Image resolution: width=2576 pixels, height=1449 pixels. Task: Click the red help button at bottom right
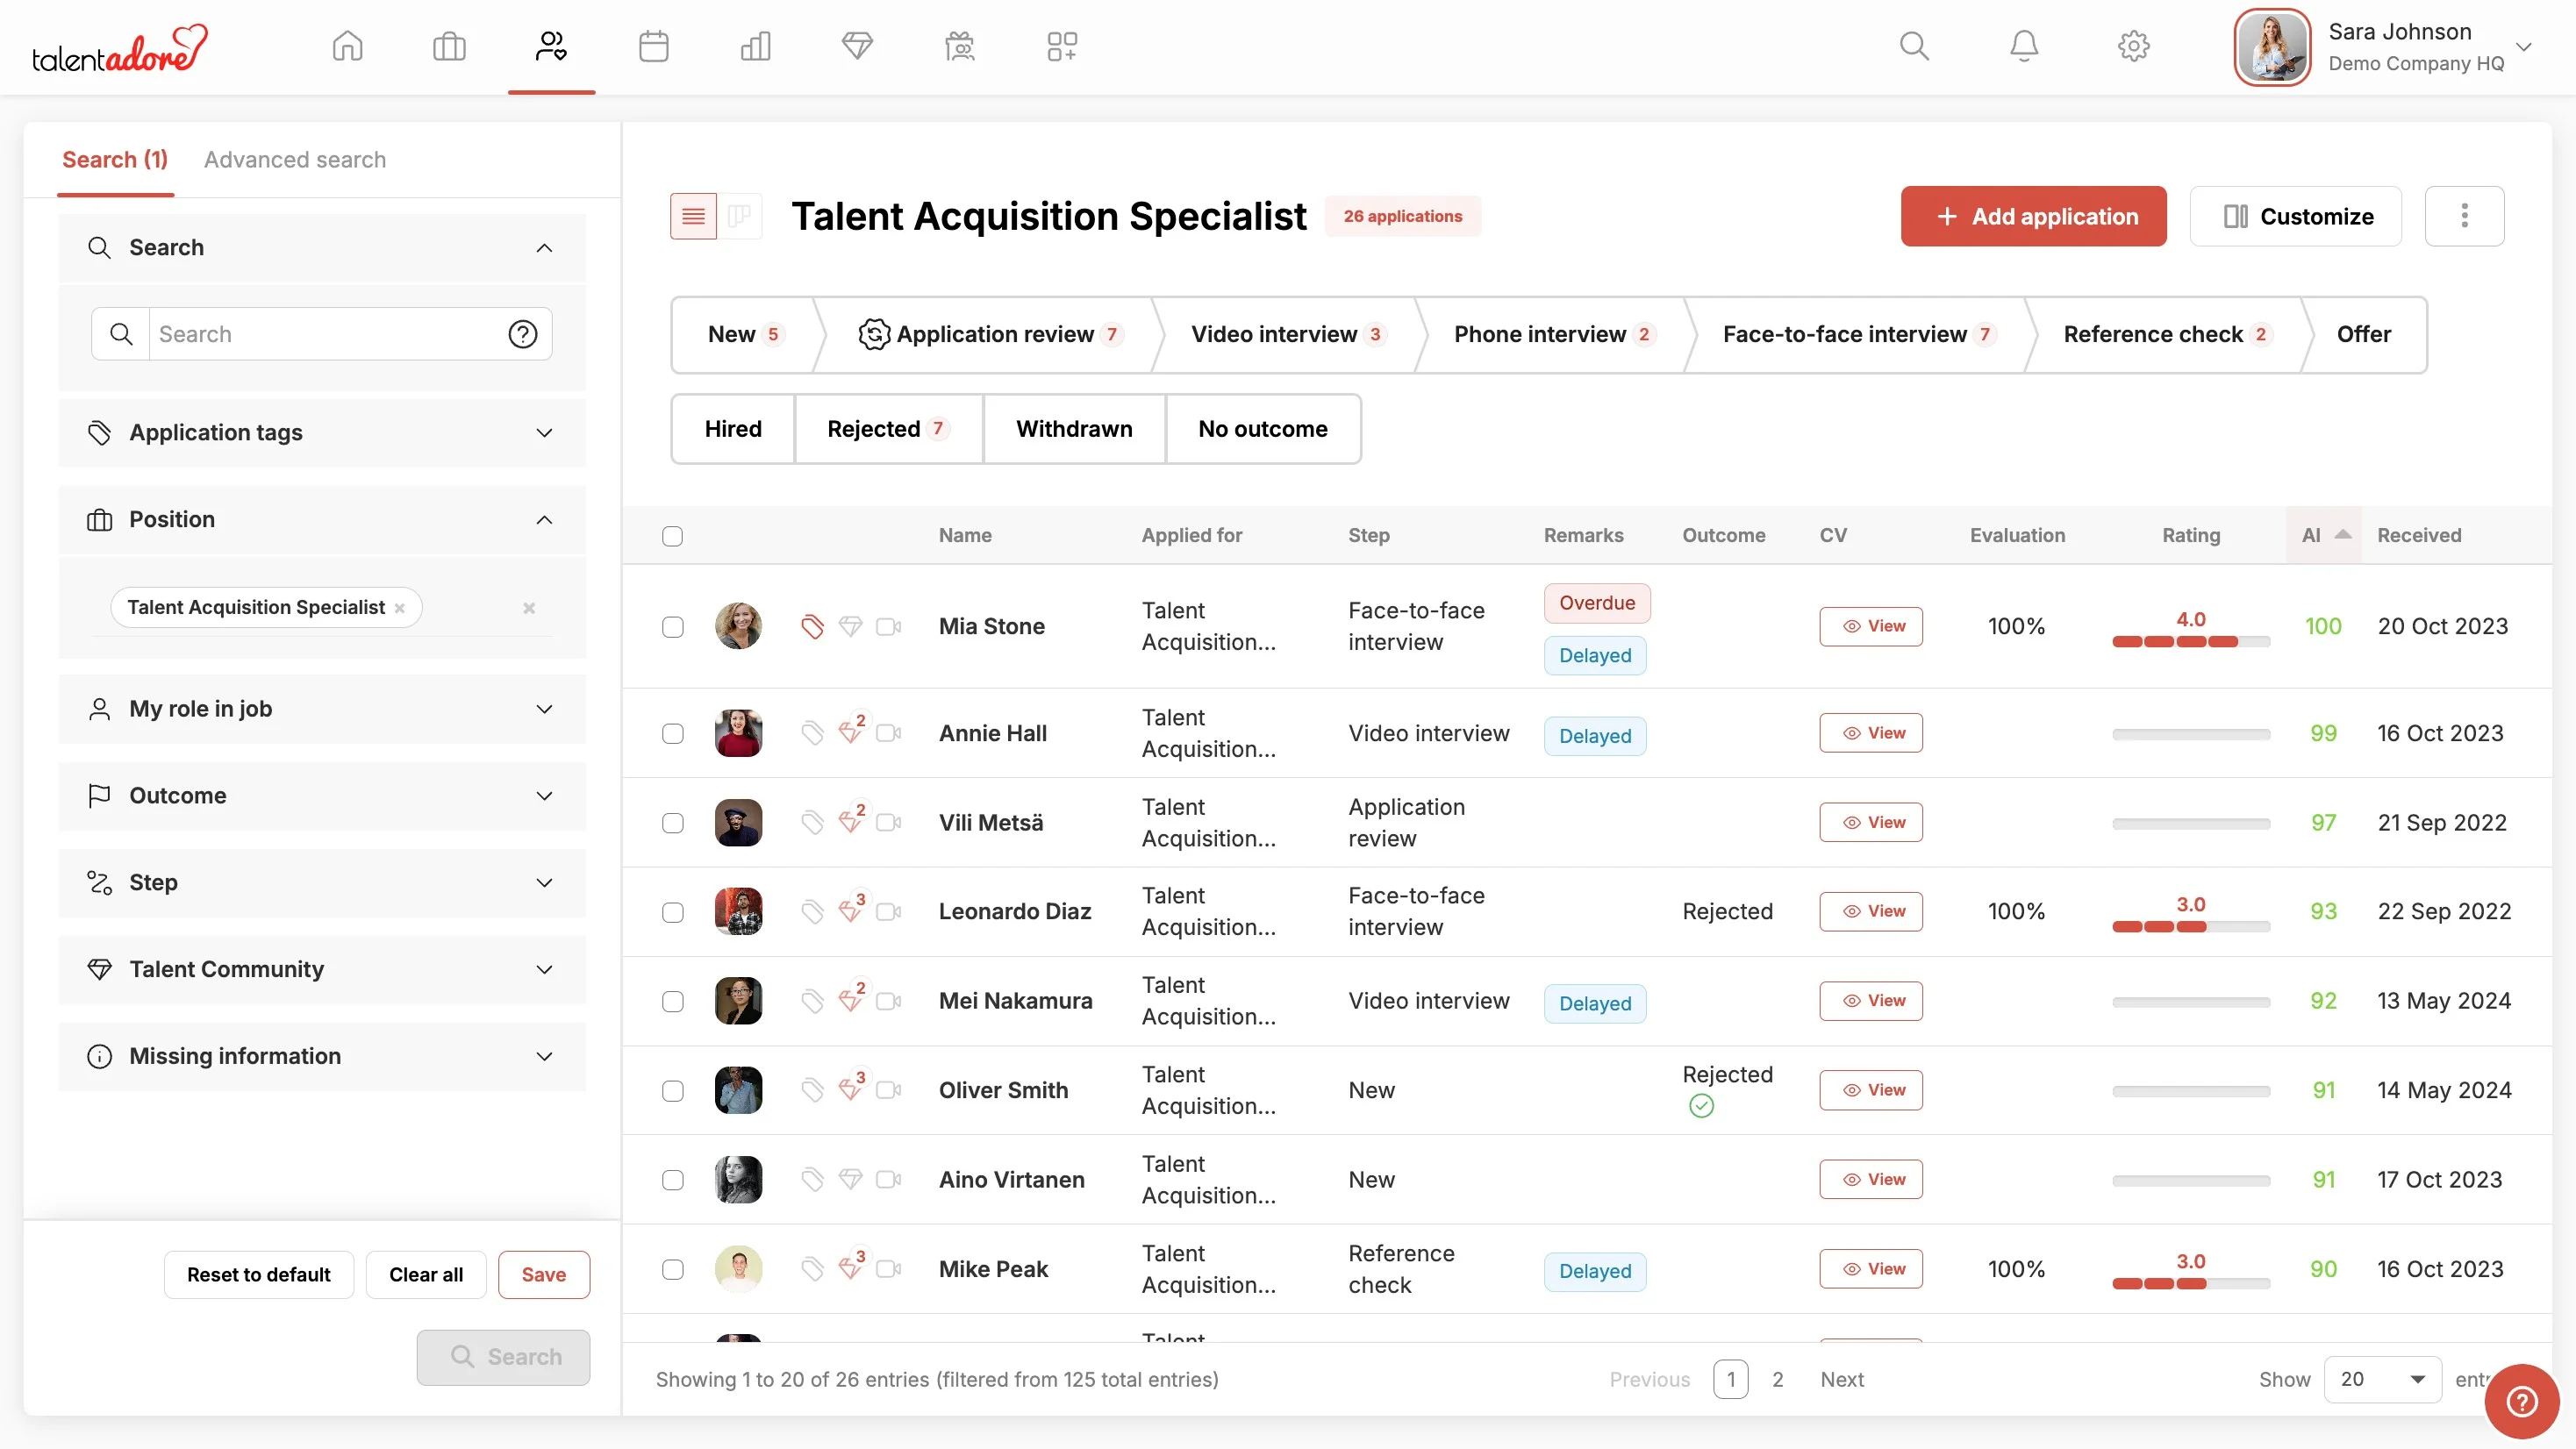pyautogui.click(x=2521, y=1401)
